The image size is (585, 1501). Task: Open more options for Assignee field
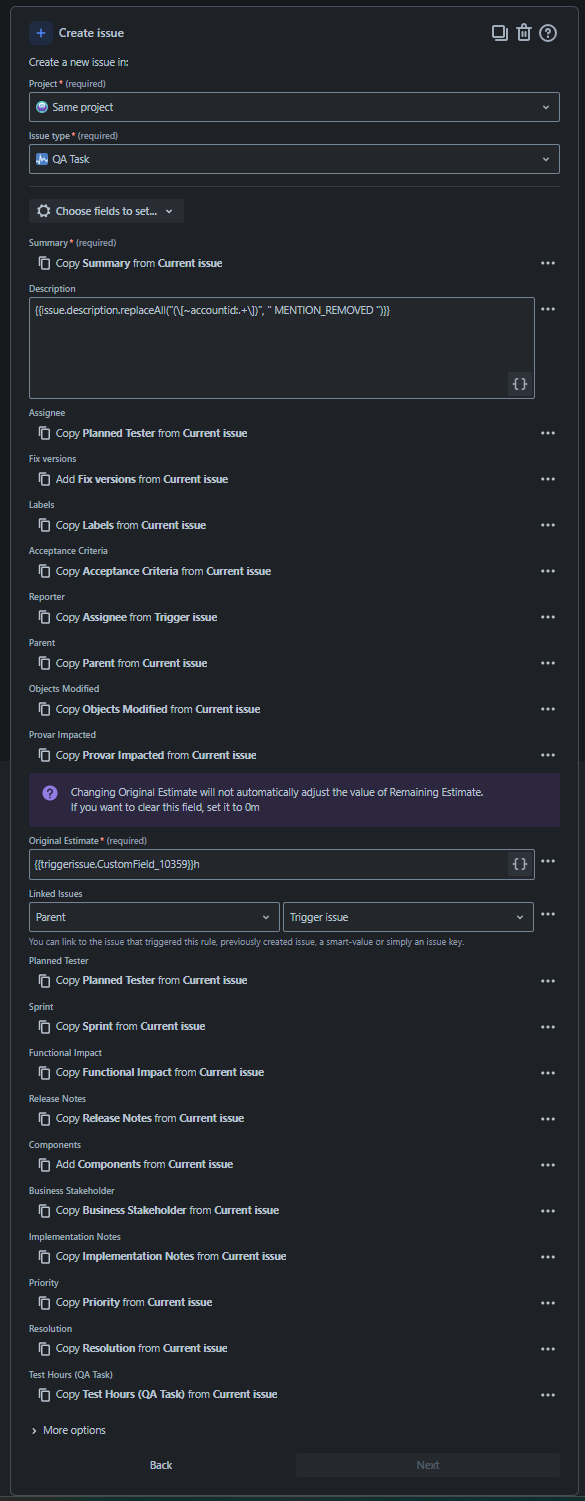548,433
